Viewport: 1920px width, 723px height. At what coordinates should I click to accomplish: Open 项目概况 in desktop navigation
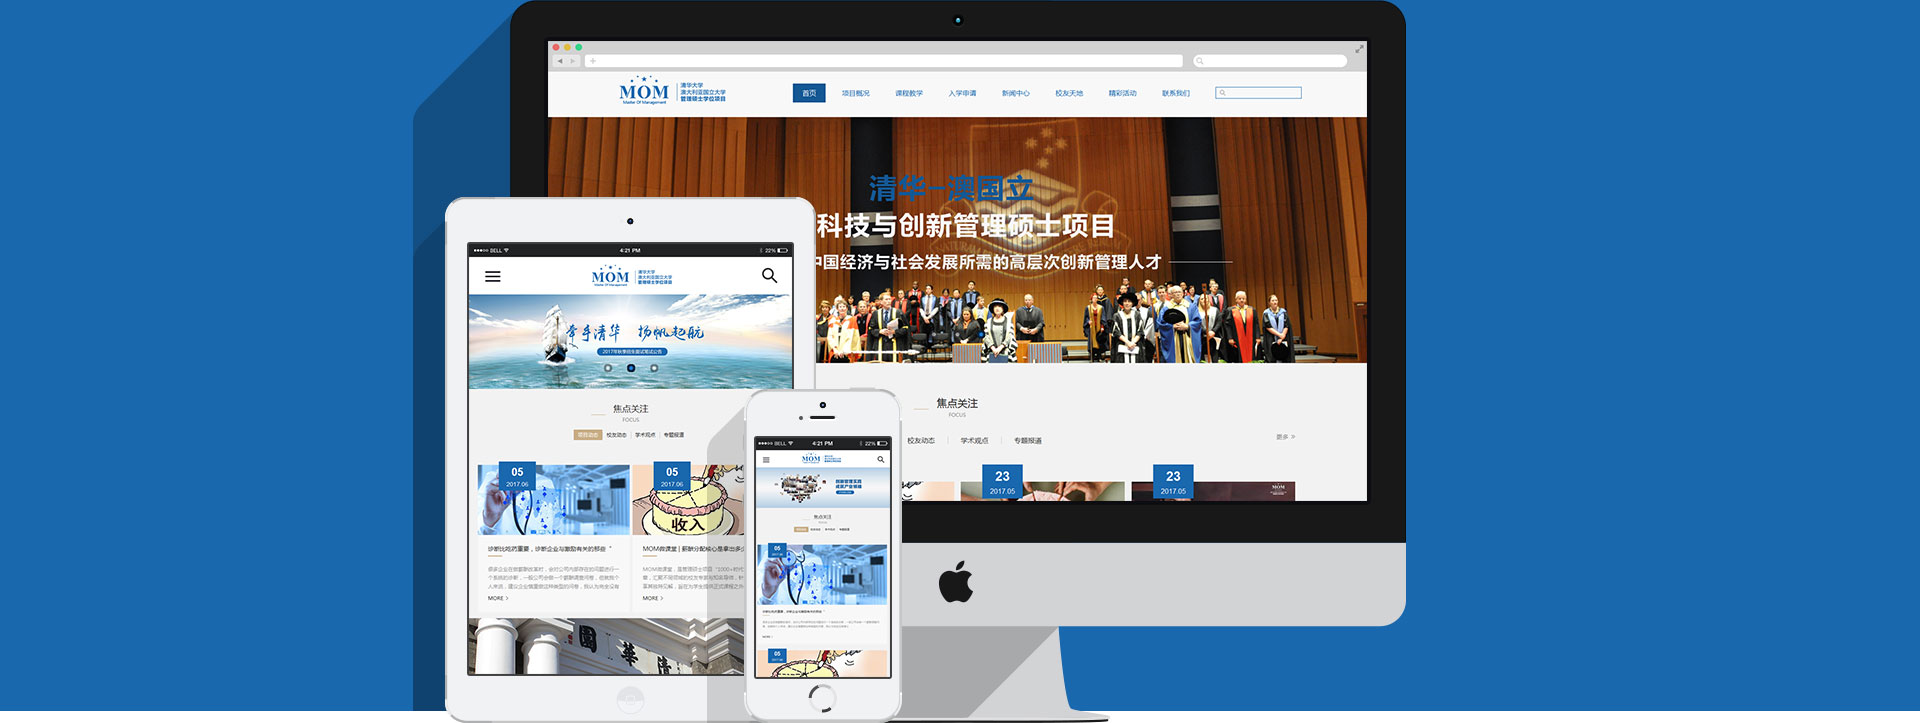click(x=855, y=93)
